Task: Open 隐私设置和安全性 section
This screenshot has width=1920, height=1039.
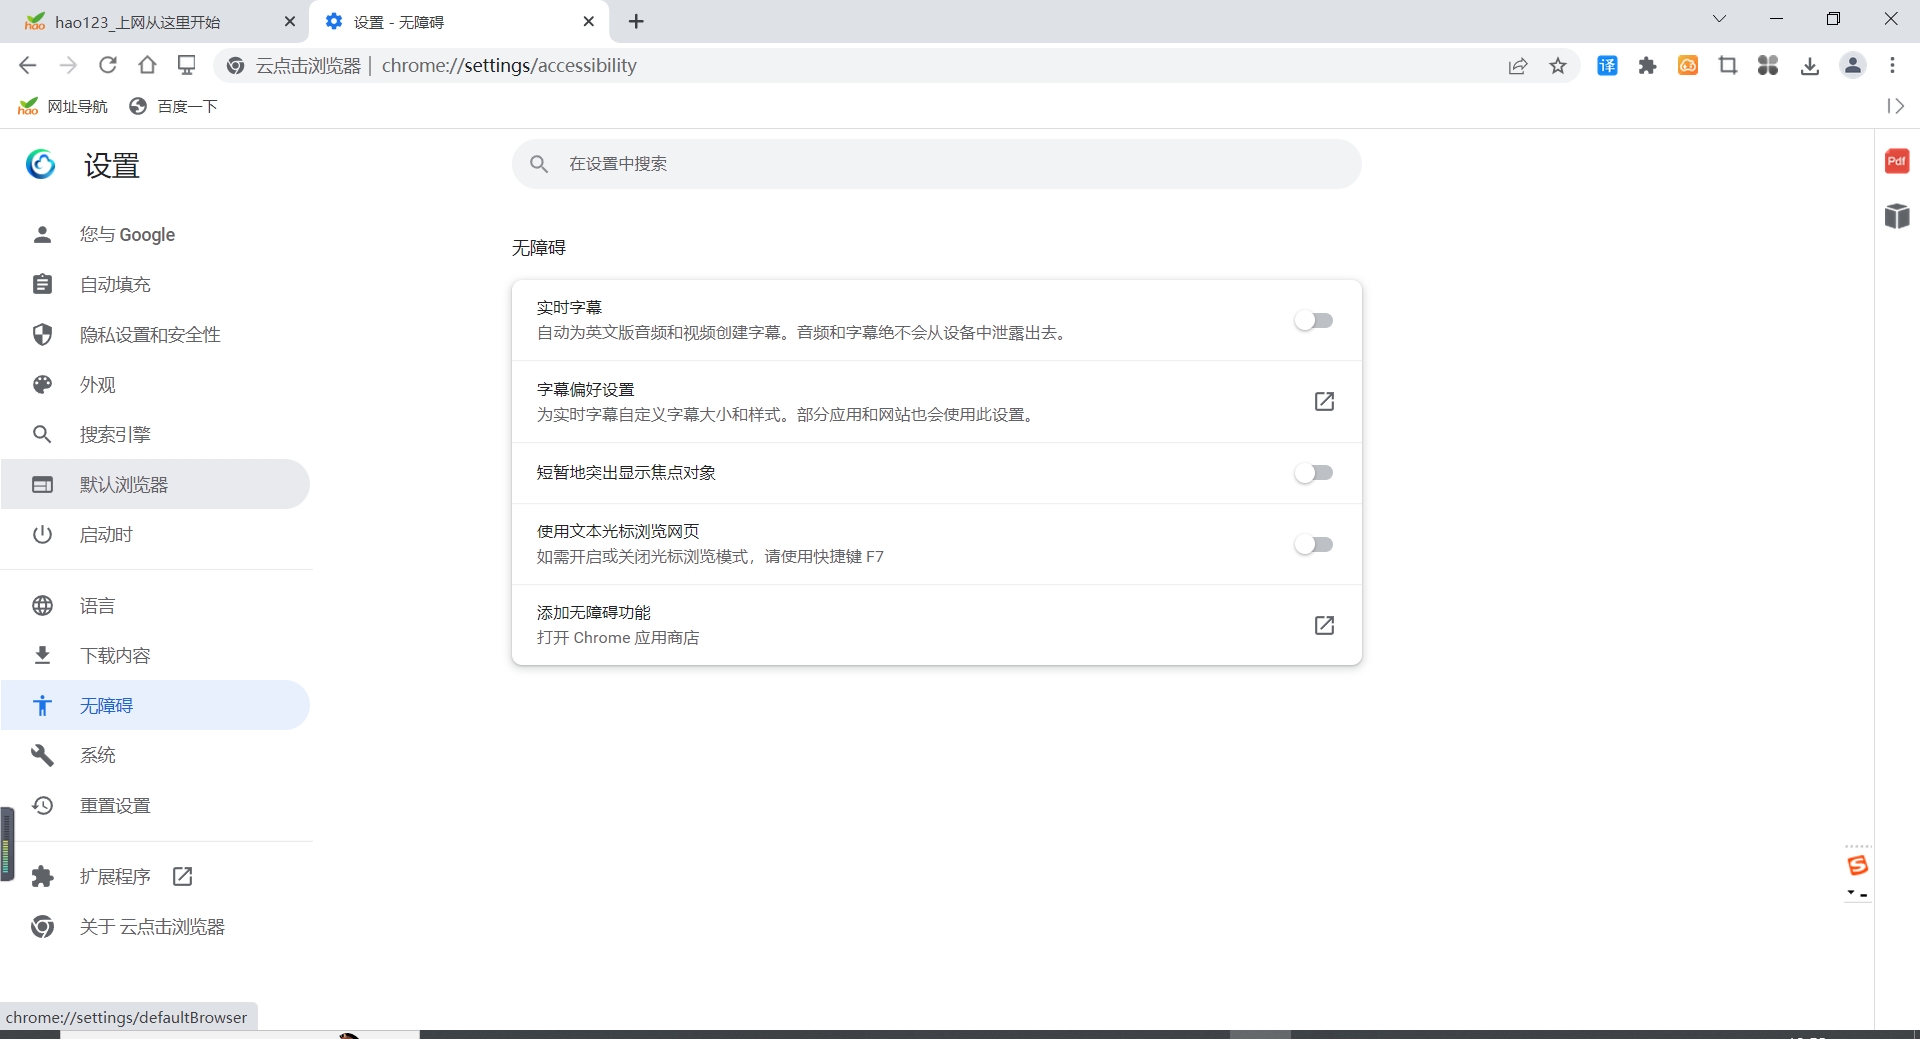Action: [155, 334]
